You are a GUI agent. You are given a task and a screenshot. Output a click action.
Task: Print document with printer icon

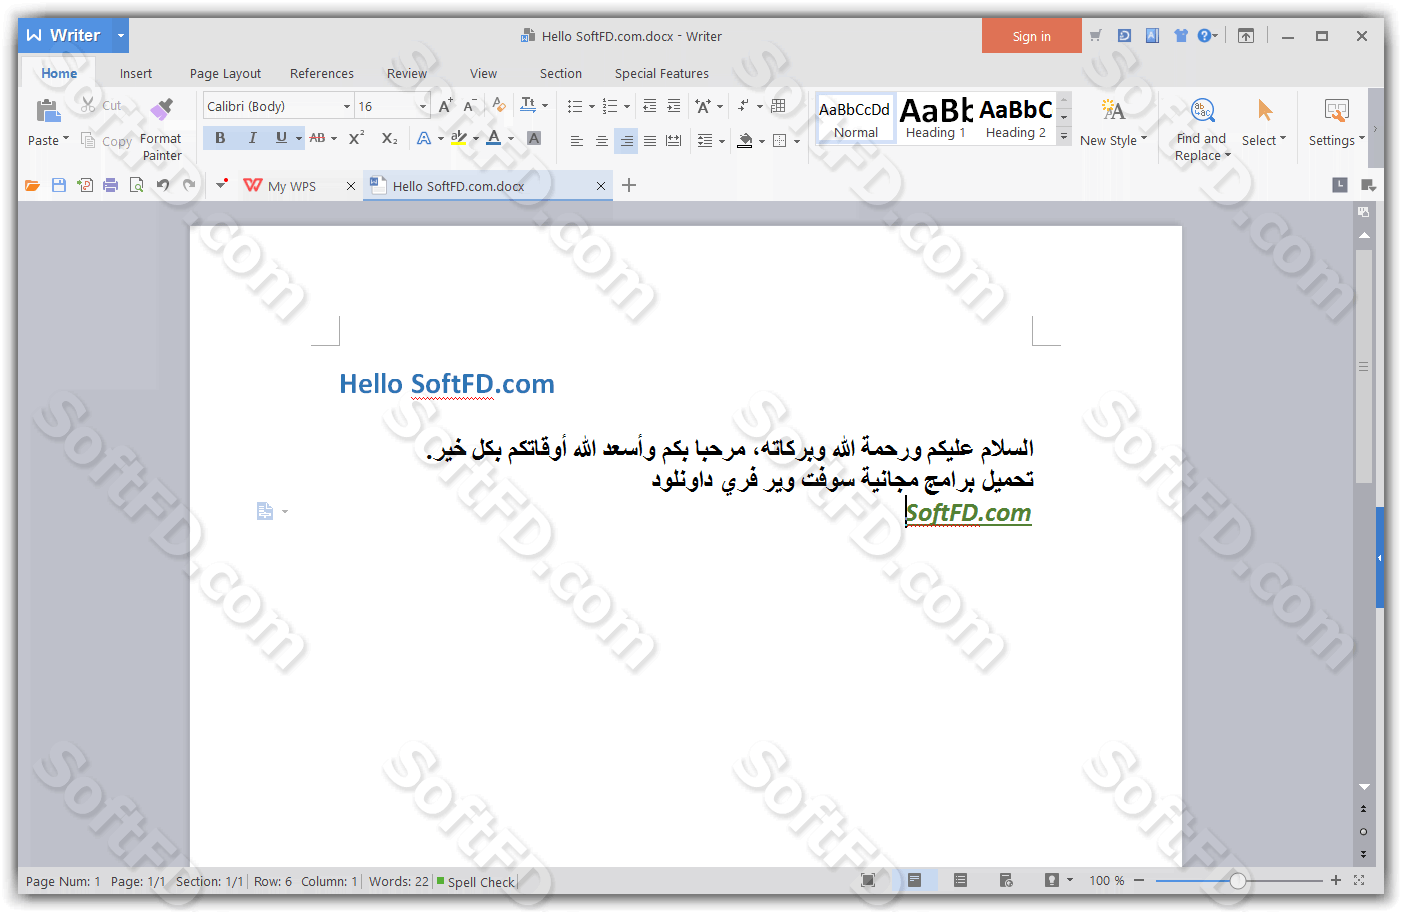(x=111, y=185)
